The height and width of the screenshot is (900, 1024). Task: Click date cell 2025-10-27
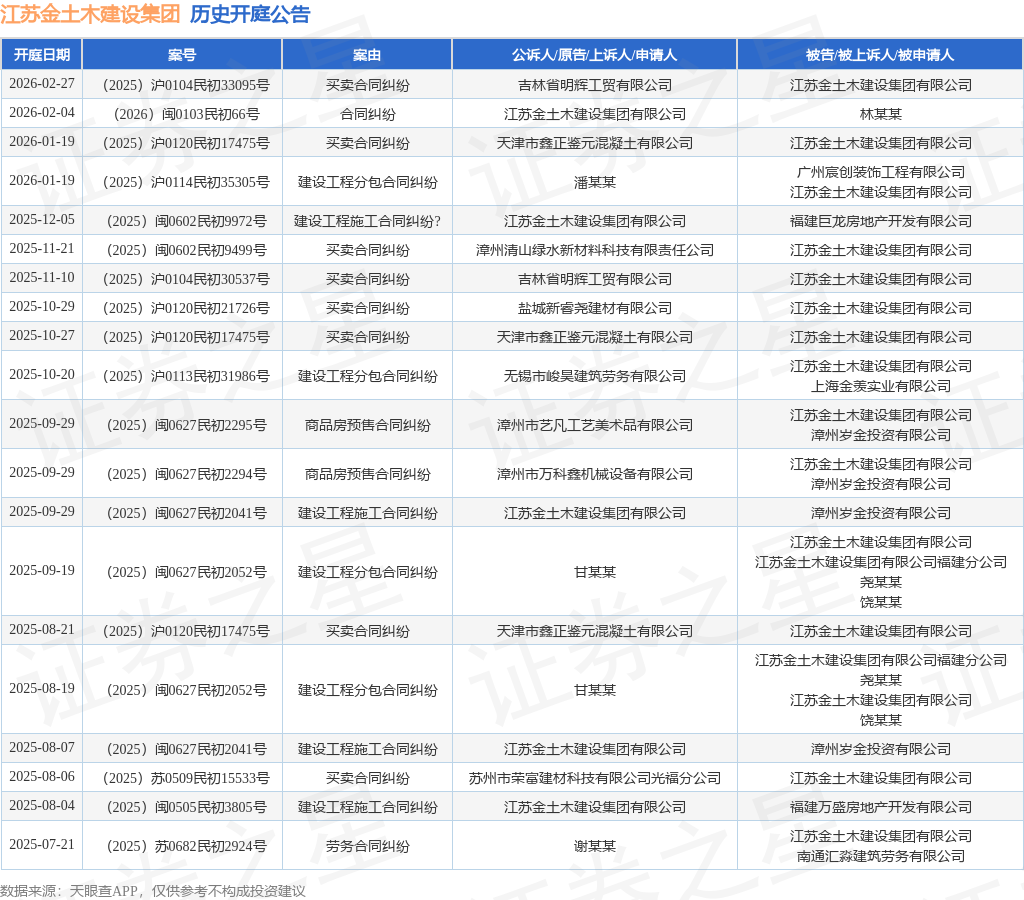coord(42,335)
